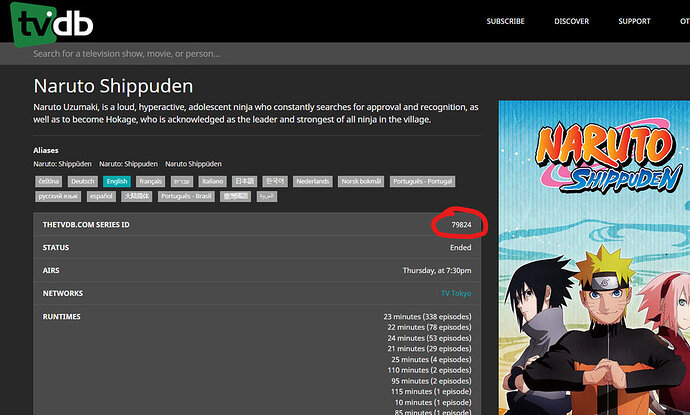Image resolution: width=690 pixels, height=415 pixels.
Task: Open the TV Tokyo network link
Action: (456, 293)
